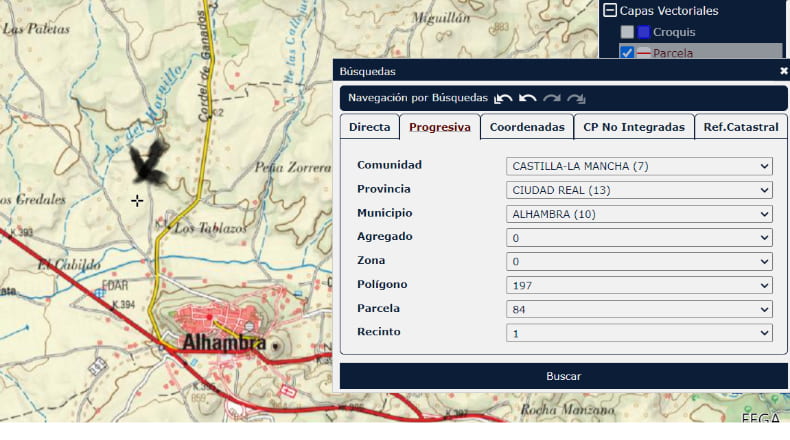This screenshot has width=790, height=440.
Task: Click the second back arrow in search navigation
Action: (x=528, y=98)
